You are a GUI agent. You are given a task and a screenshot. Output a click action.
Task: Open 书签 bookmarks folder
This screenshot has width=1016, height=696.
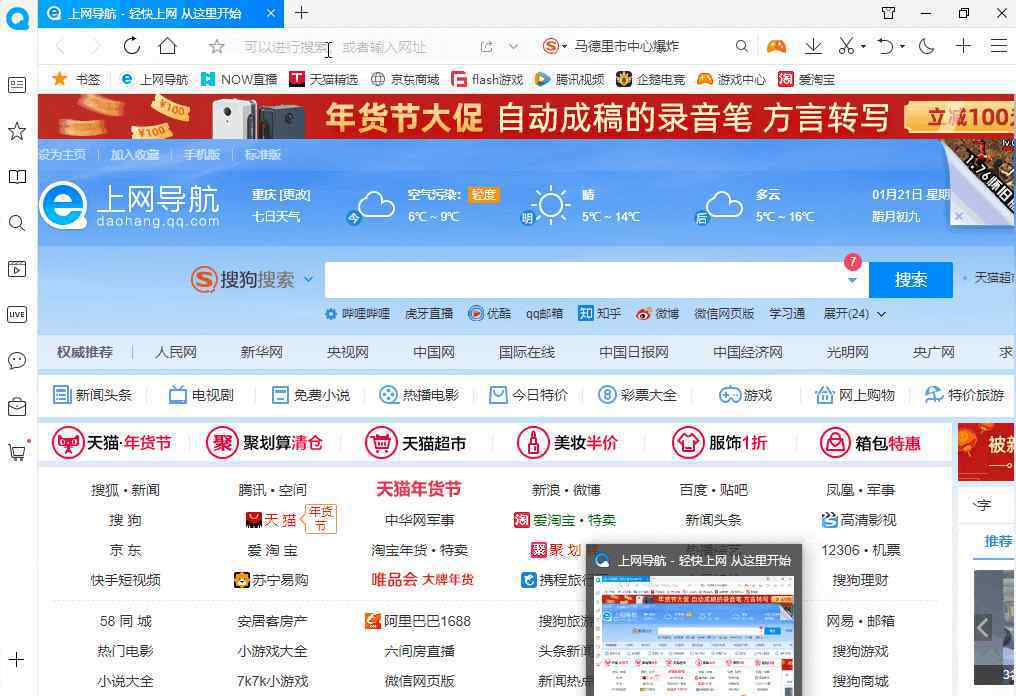pos(77,80)
